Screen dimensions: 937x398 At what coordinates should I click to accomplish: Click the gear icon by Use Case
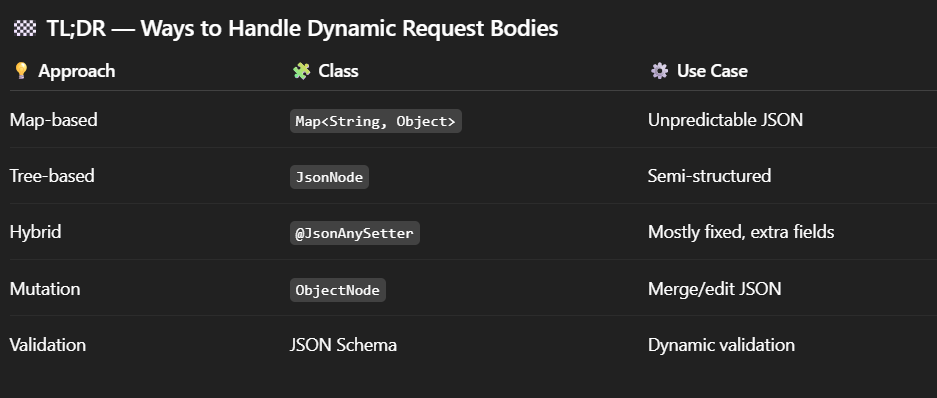click(659, 71)
